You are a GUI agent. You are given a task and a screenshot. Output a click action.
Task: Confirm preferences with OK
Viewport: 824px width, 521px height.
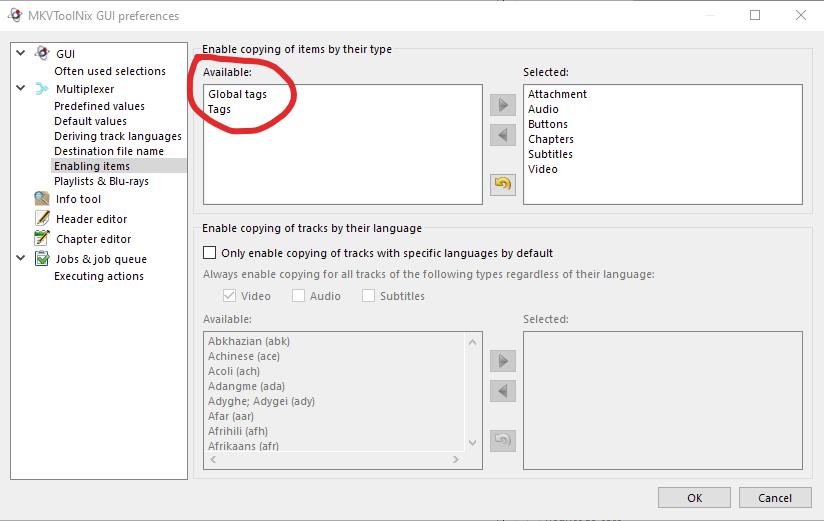[x=694, y=498]
